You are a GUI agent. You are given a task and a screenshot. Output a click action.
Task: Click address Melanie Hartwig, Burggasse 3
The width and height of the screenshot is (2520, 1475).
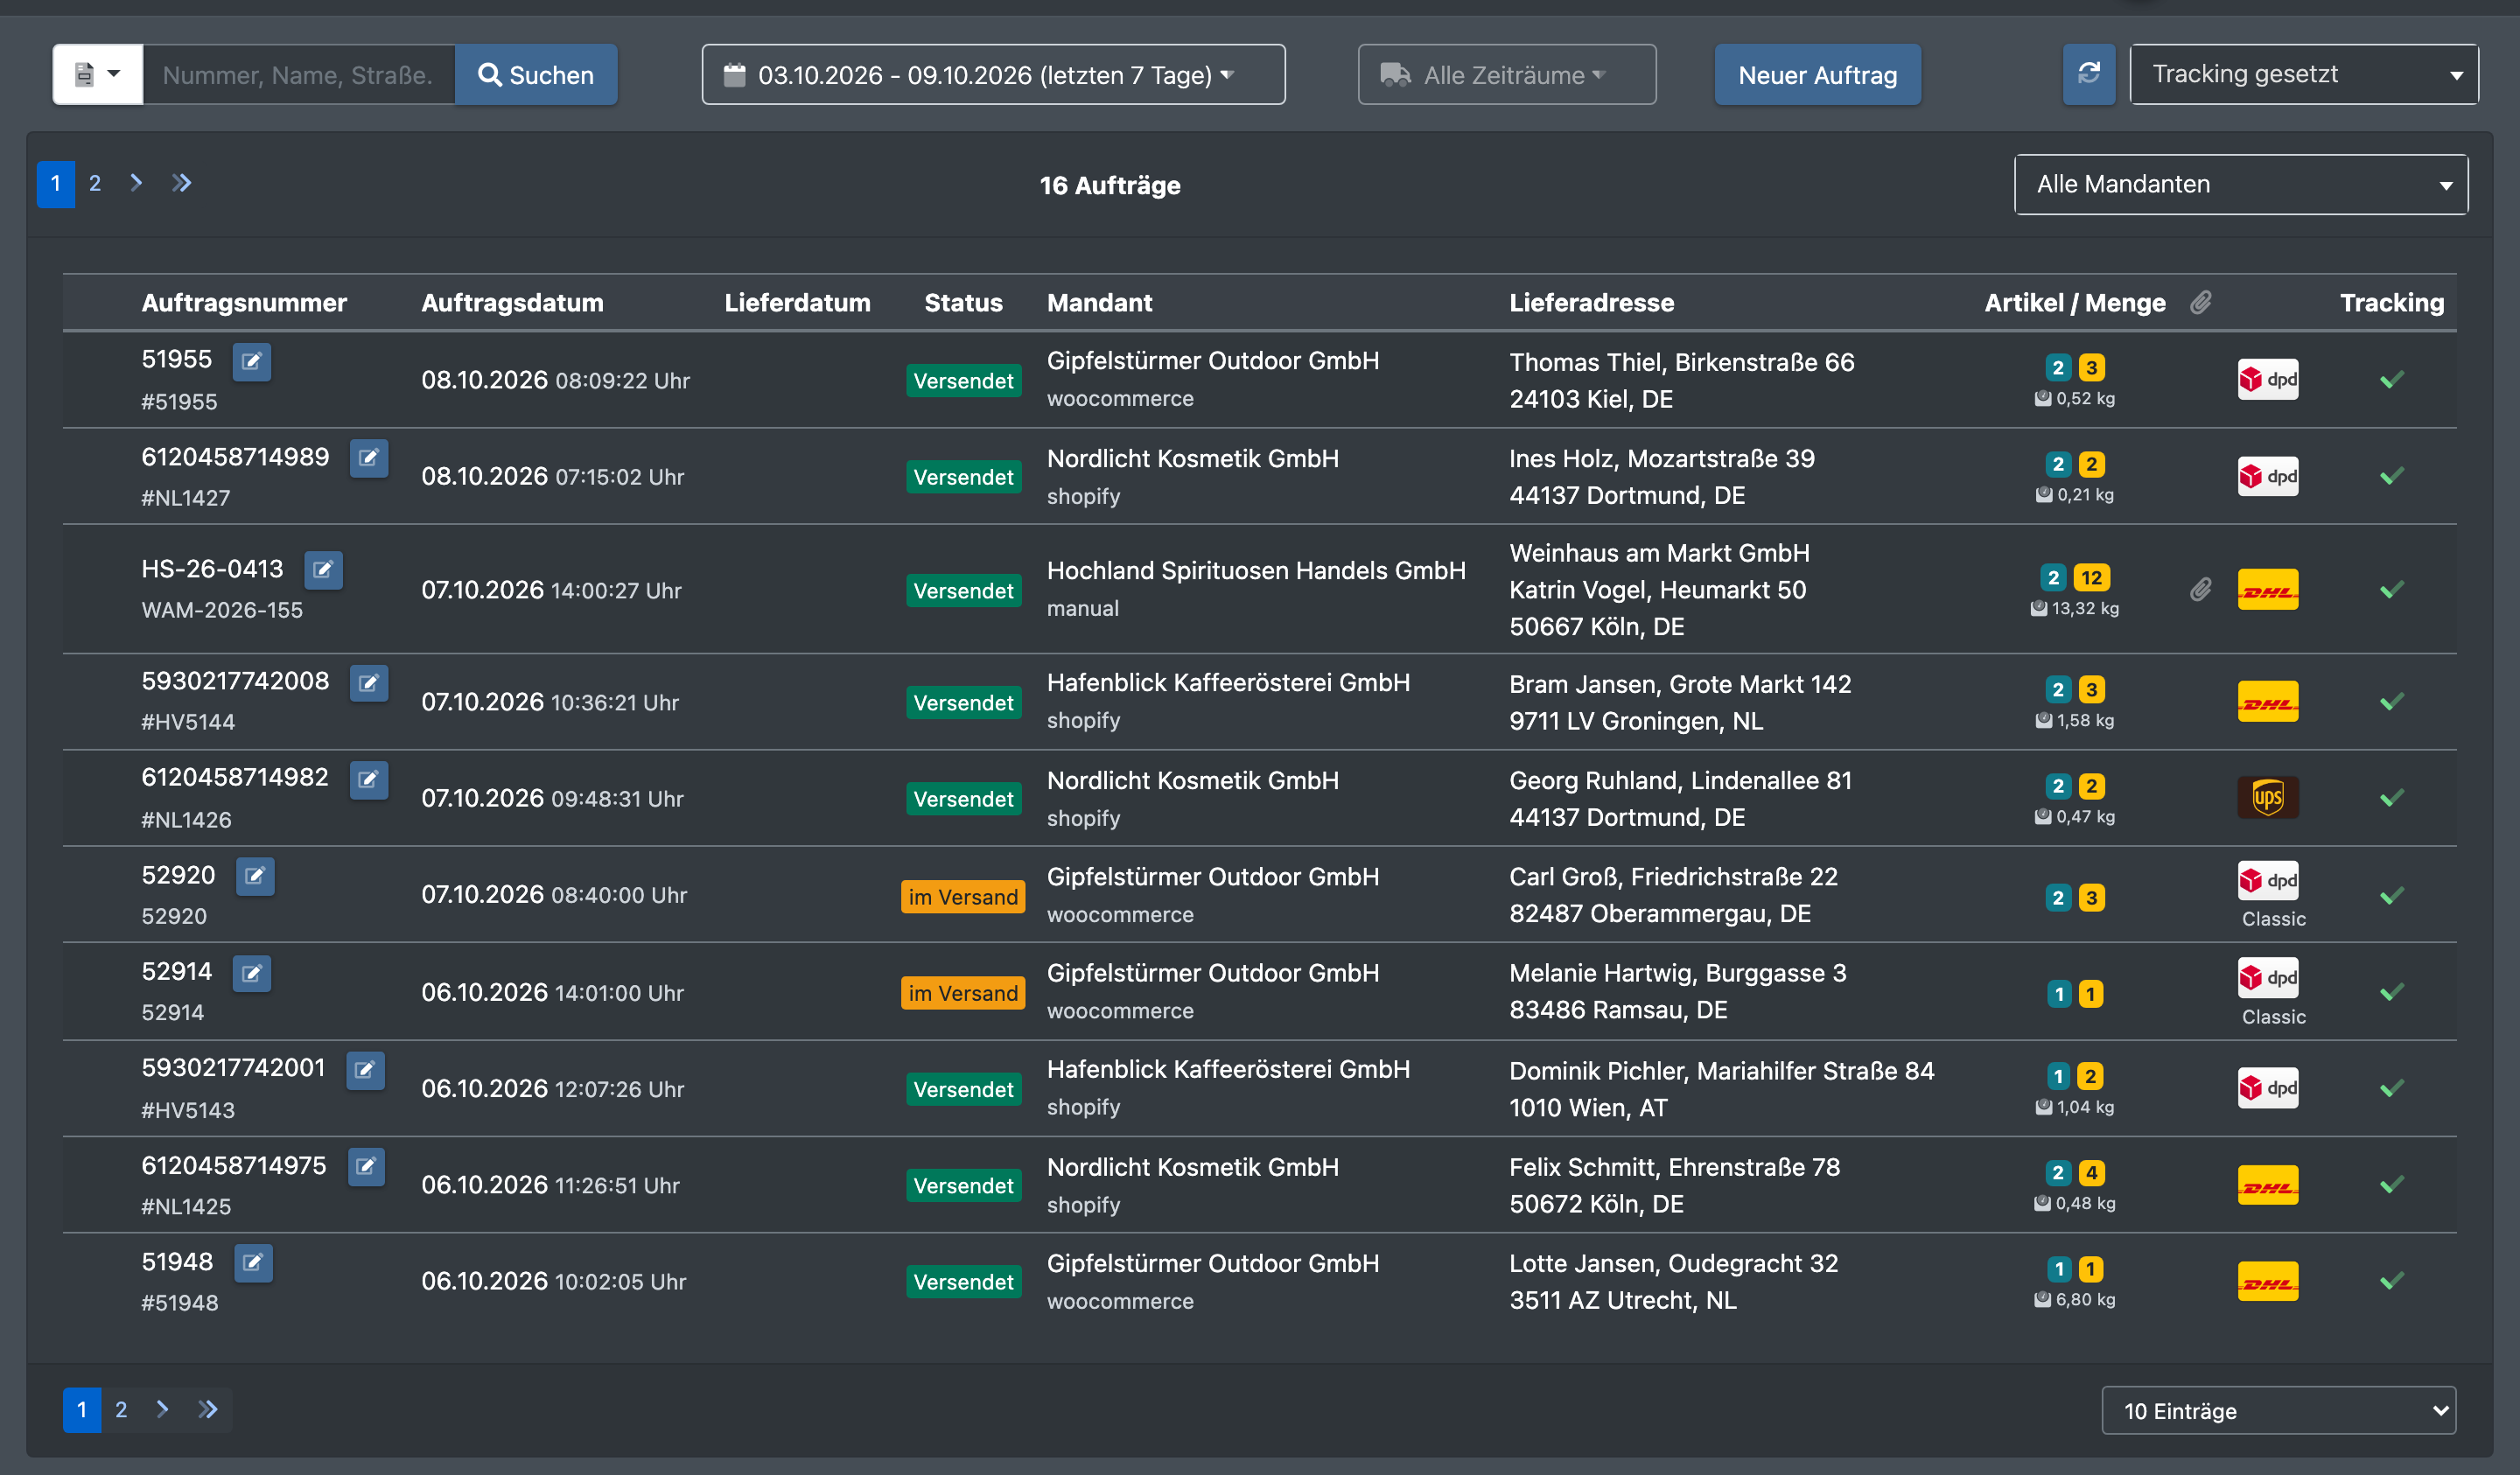click(1677, 973)
